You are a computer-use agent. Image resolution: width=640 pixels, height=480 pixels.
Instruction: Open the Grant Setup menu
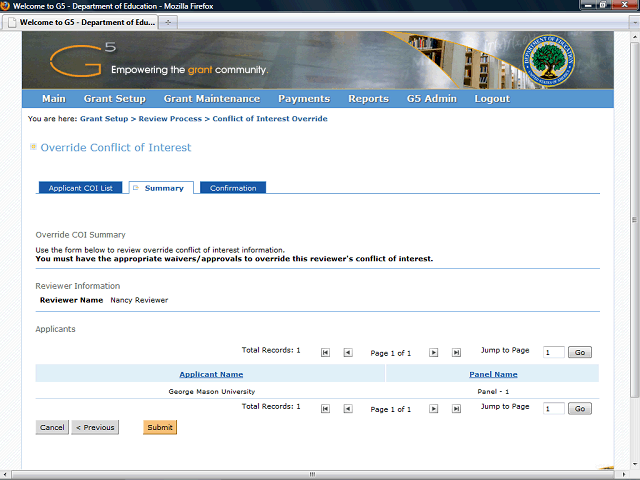[115, 99]
